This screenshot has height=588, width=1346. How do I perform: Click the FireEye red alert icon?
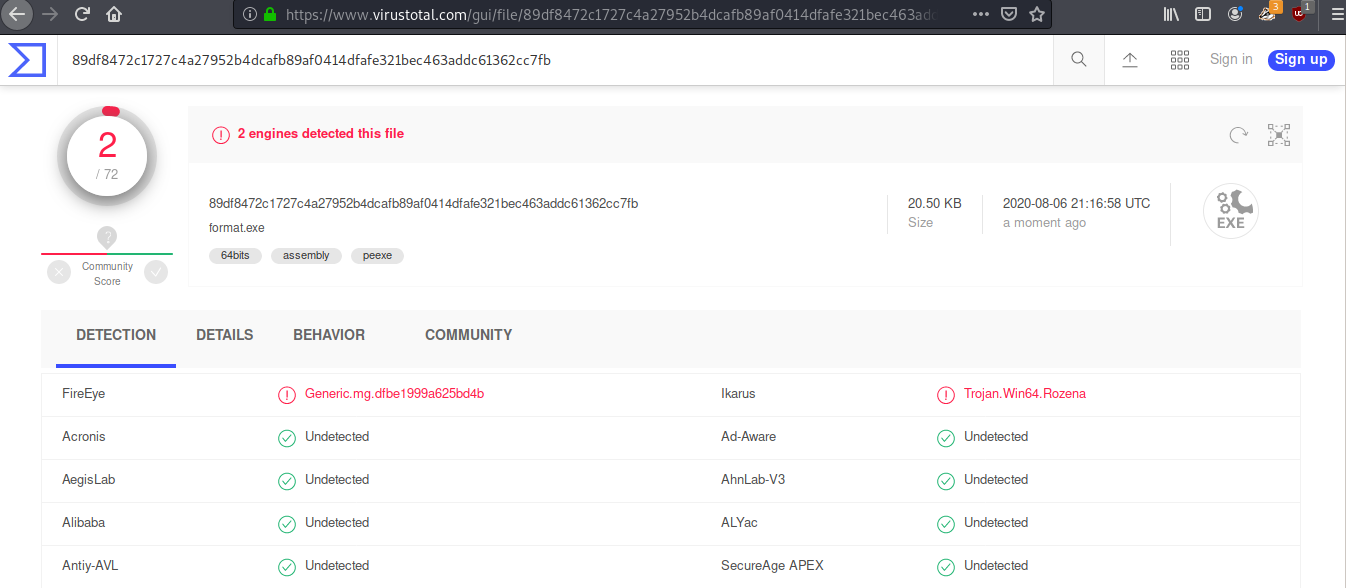point(287,395)
